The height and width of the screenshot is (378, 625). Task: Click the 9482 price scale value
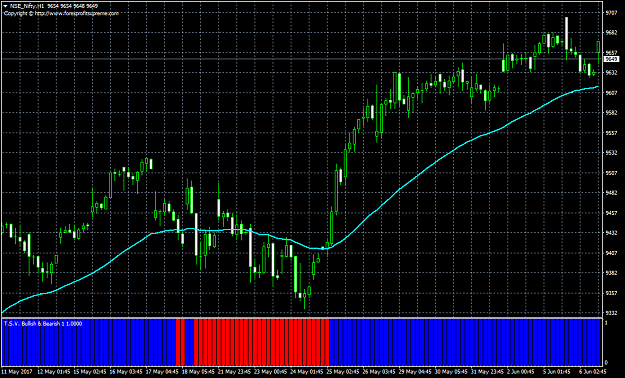(611, 193)
